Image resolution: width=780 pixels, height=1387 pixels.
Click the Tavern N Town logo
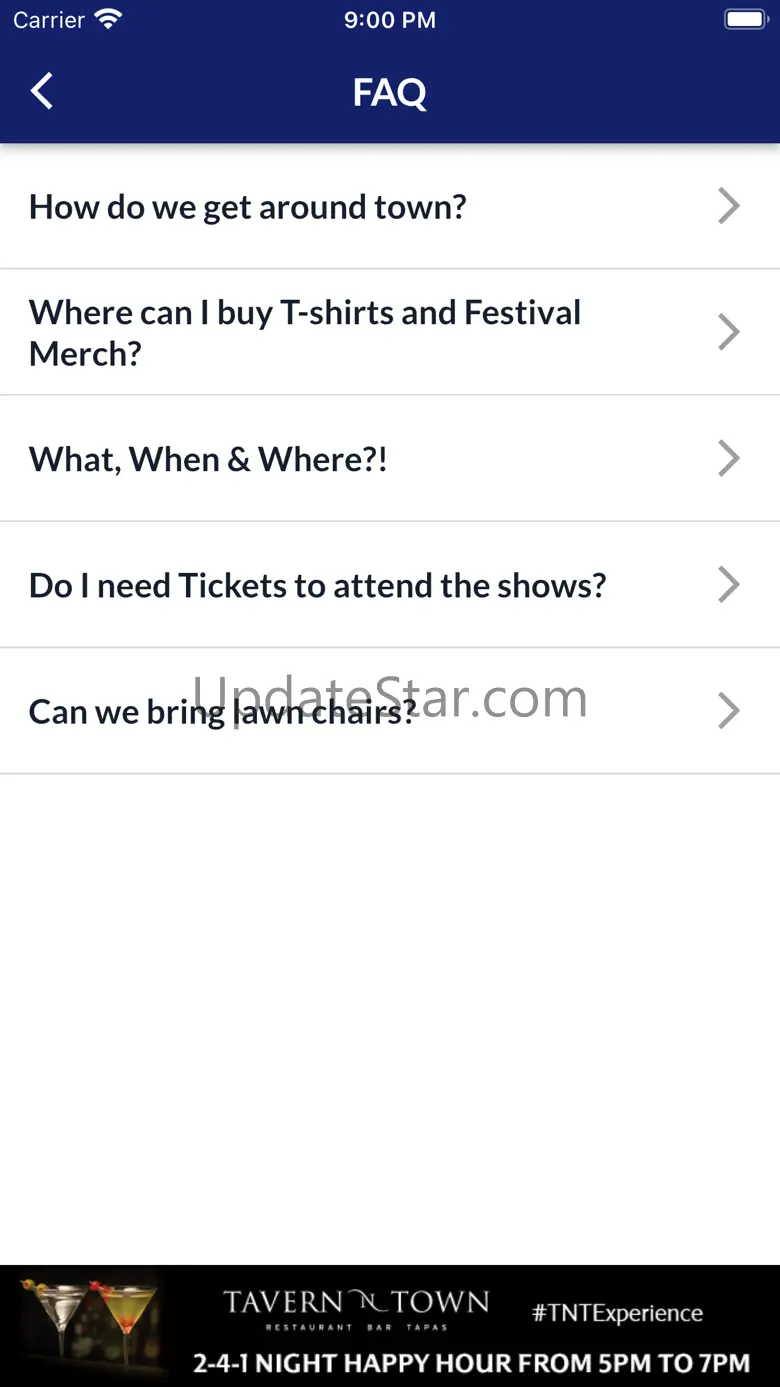click(x=356, y=1307)
